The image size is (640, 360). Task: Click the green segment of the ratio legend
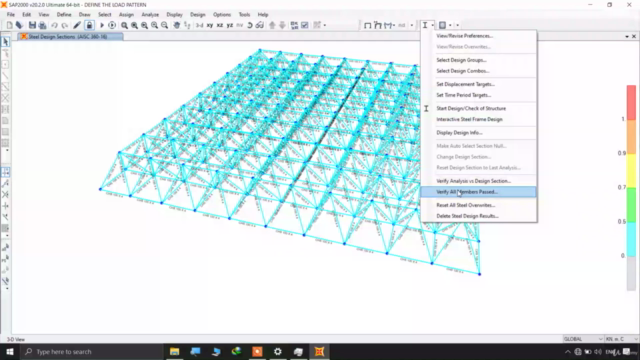(631, 205)
